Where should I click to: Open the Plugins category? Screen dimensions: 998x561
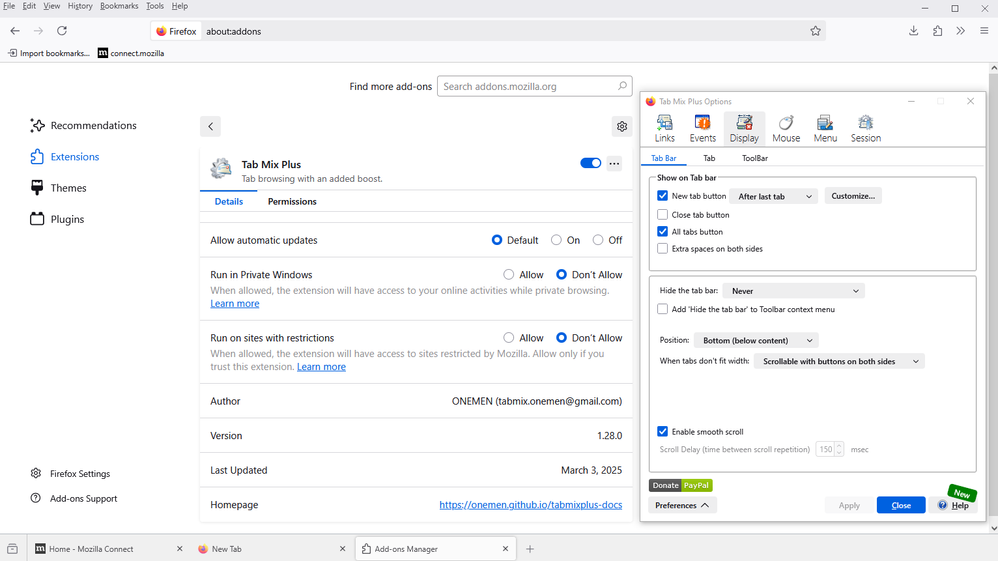[57, 219]
